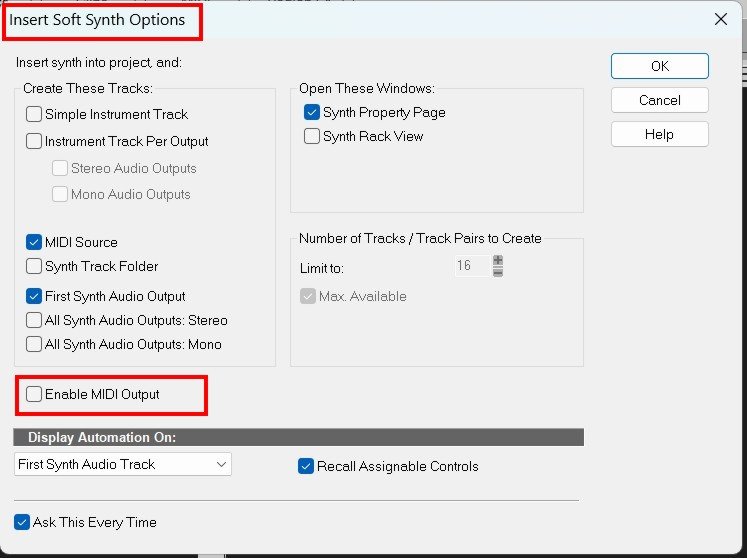The width and height of the screenshot is (747, 558).
Task: Open the Display Automation On dropdown
Action: (123, 464)
